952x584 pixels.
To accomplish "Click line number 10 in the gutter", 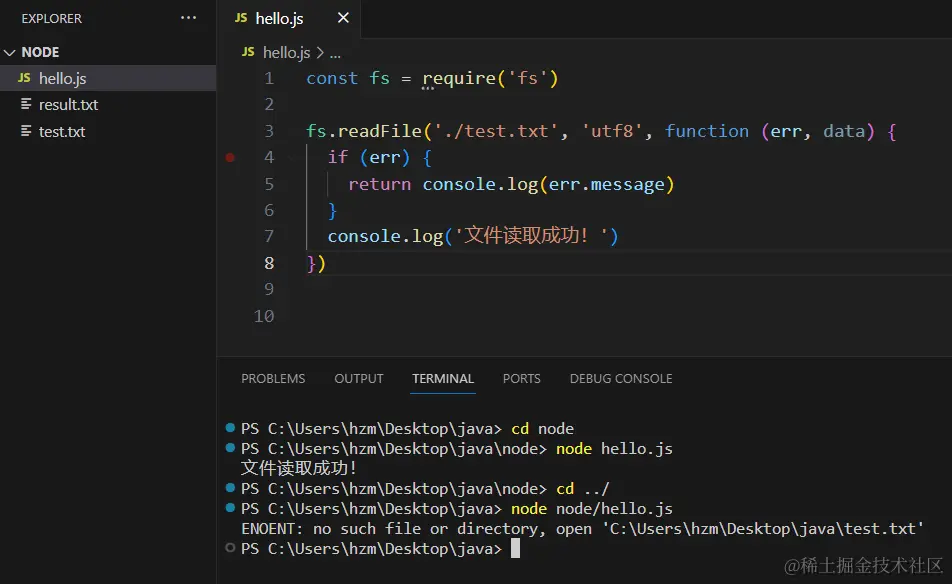I will point(264,316).
